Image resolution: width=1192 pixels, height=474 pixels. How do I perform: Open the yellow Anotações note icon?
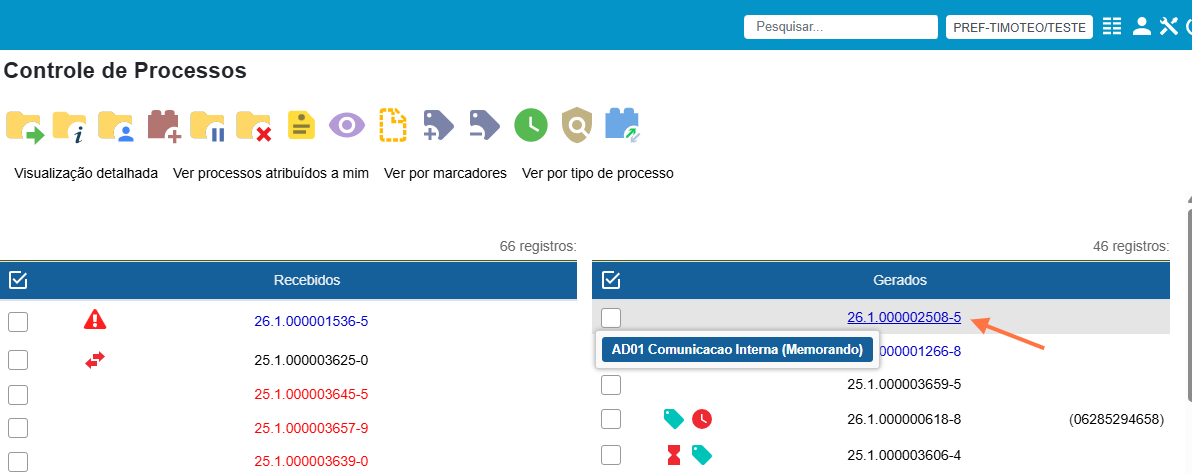(x=301, y=125)
